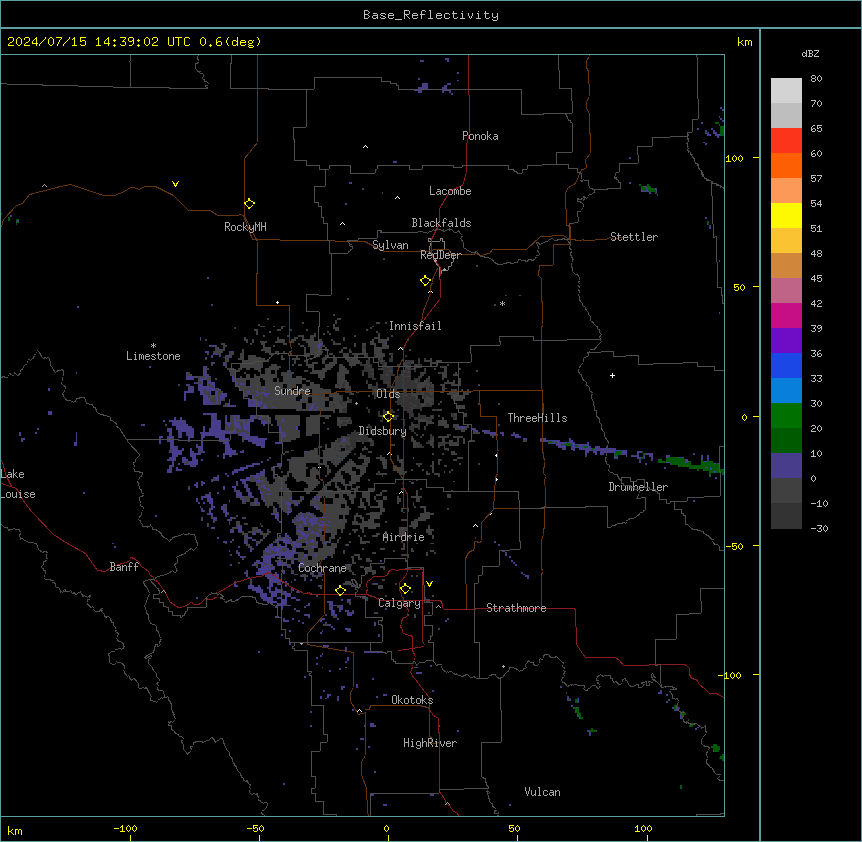
Task: Click the Calgary label
Action: point(399,603)
